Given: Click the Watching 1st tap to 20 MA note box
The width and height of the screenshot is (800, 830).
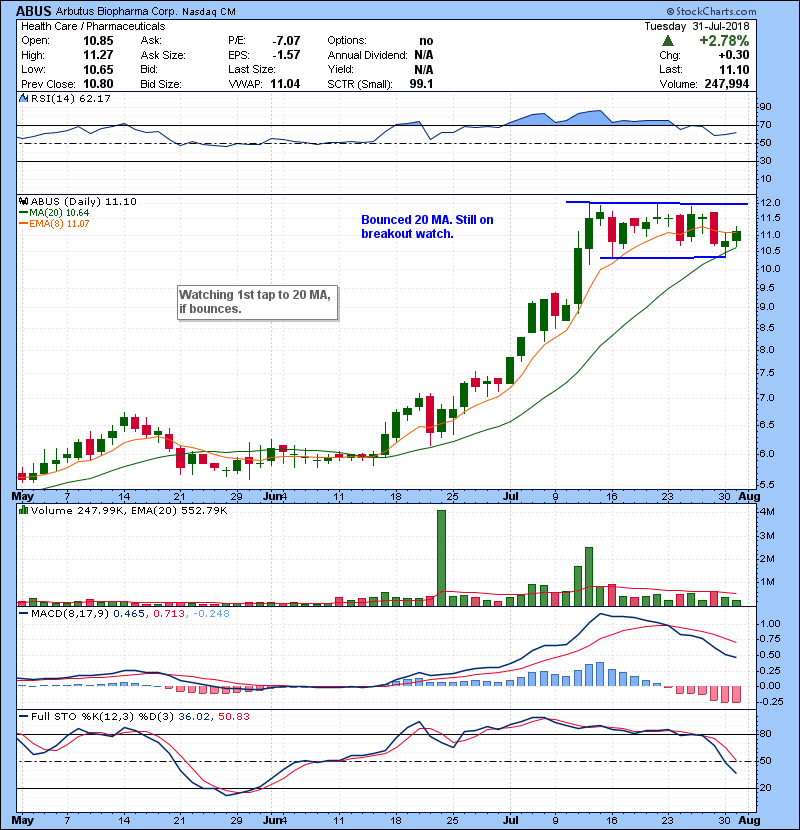Looking at the screenshot, I should (257, 303).
